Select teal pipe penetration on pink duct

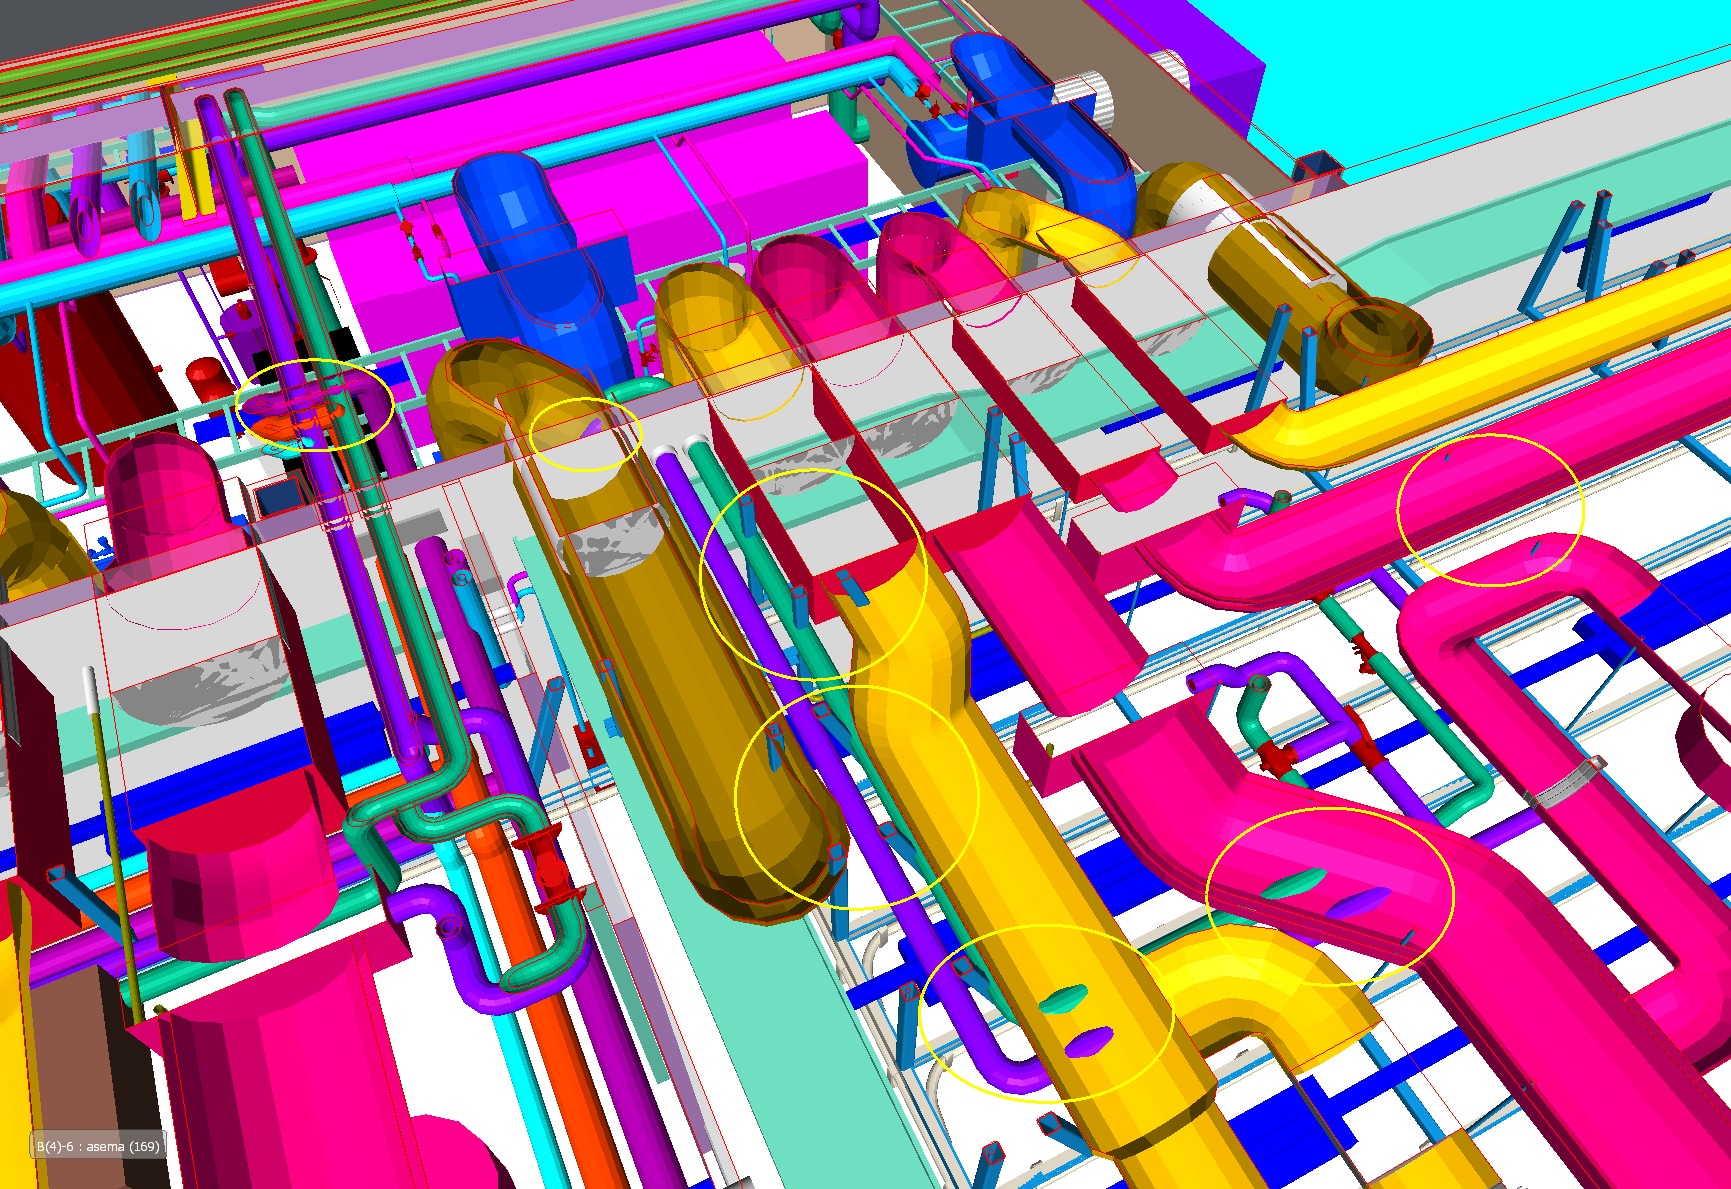coord(1294,883)
